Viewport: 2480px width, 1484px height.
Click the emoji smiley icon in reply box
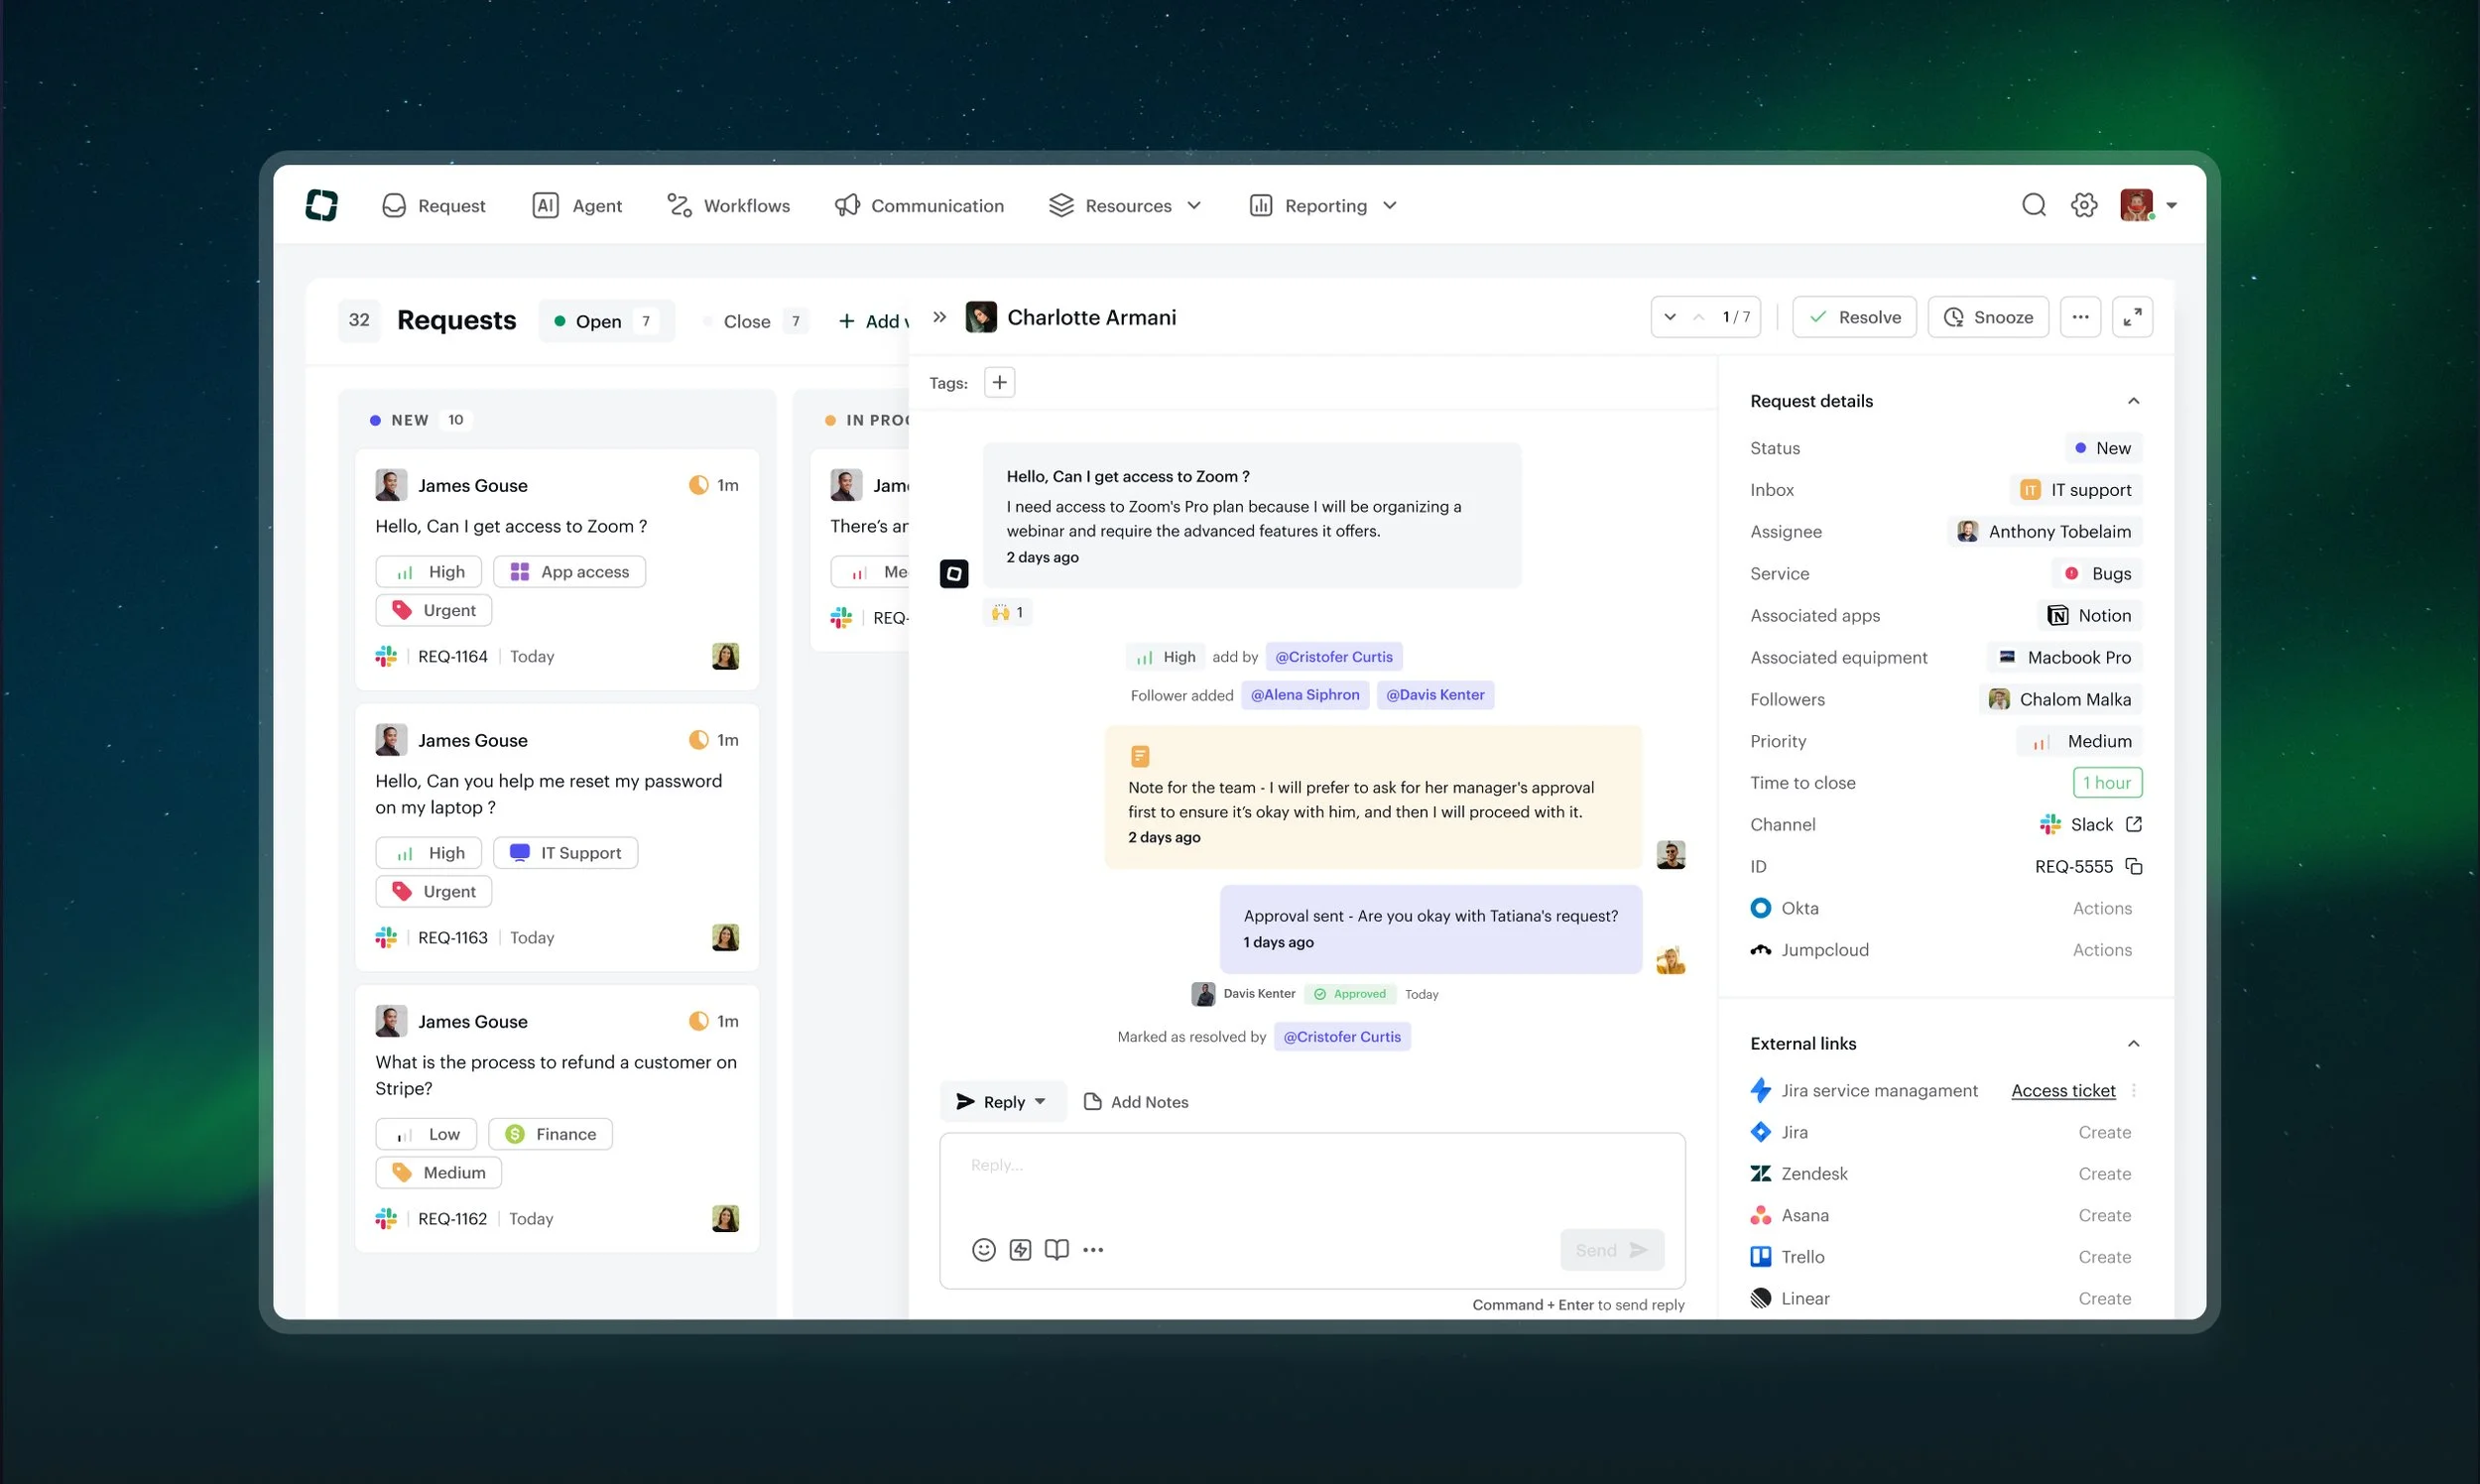click(x=983, y=1249)
